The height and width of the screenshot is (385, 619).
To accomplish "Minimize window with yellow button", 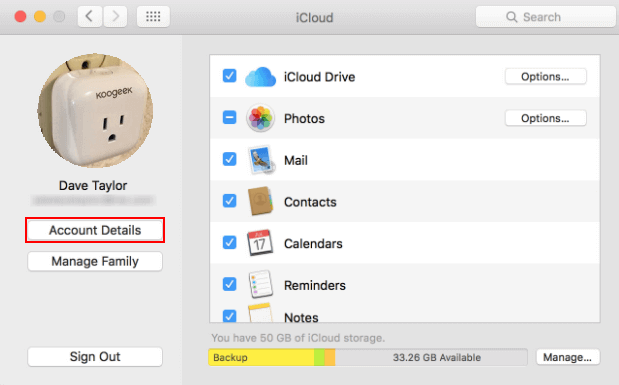I will (40, 17).
